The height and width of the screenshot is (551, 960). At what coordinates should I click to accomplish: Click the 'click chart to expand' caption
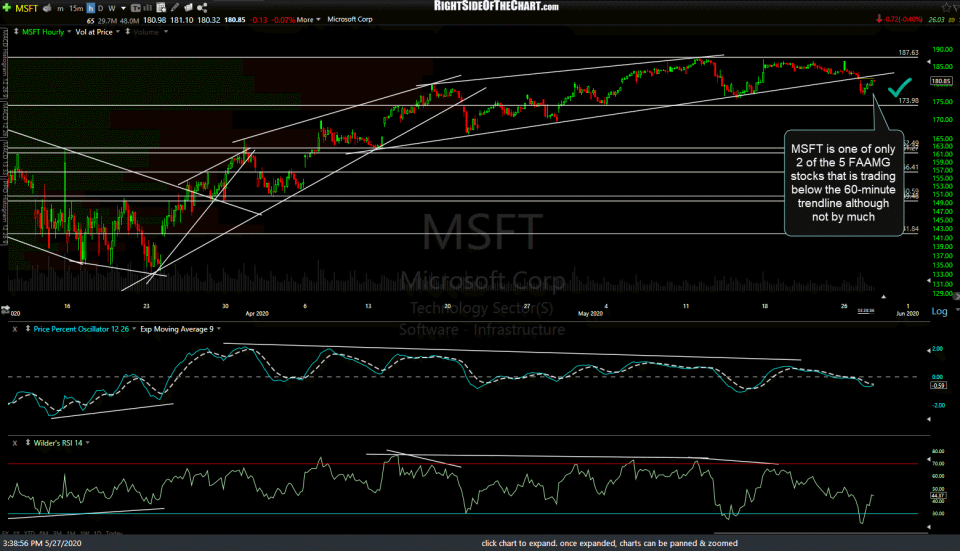point(609,543)
